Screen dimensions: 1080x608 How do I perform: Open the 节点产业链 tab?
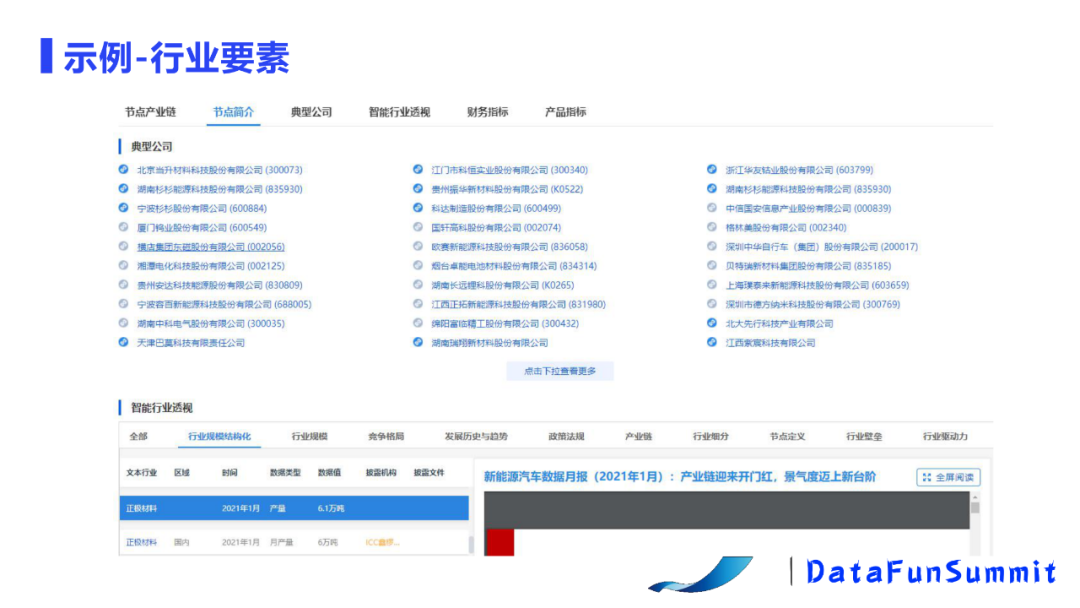pyautogui.click(x=150, y=112)
